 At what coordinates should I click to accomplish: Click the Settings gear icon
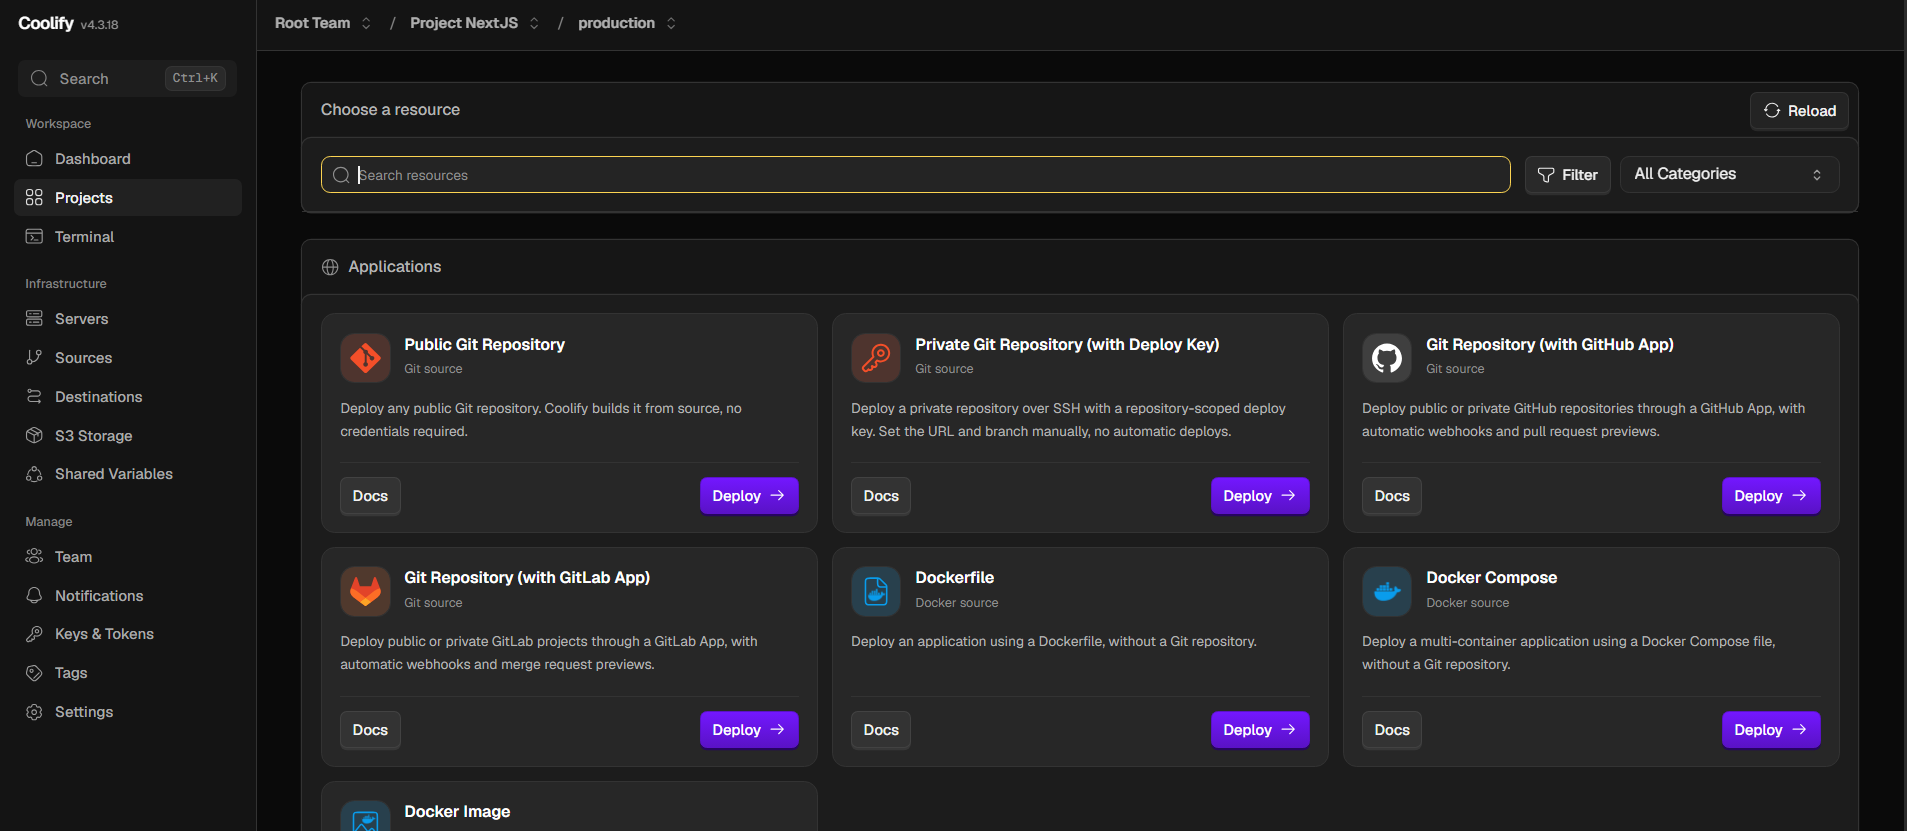coord(34,712)
